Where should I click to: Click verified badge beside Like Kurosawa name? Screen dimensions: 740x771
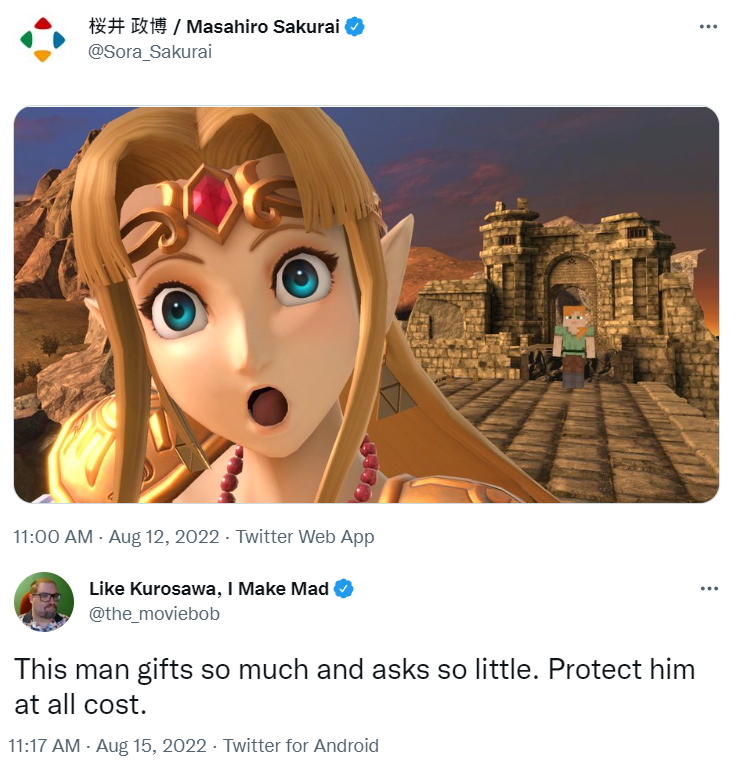(x=344, y=589)
